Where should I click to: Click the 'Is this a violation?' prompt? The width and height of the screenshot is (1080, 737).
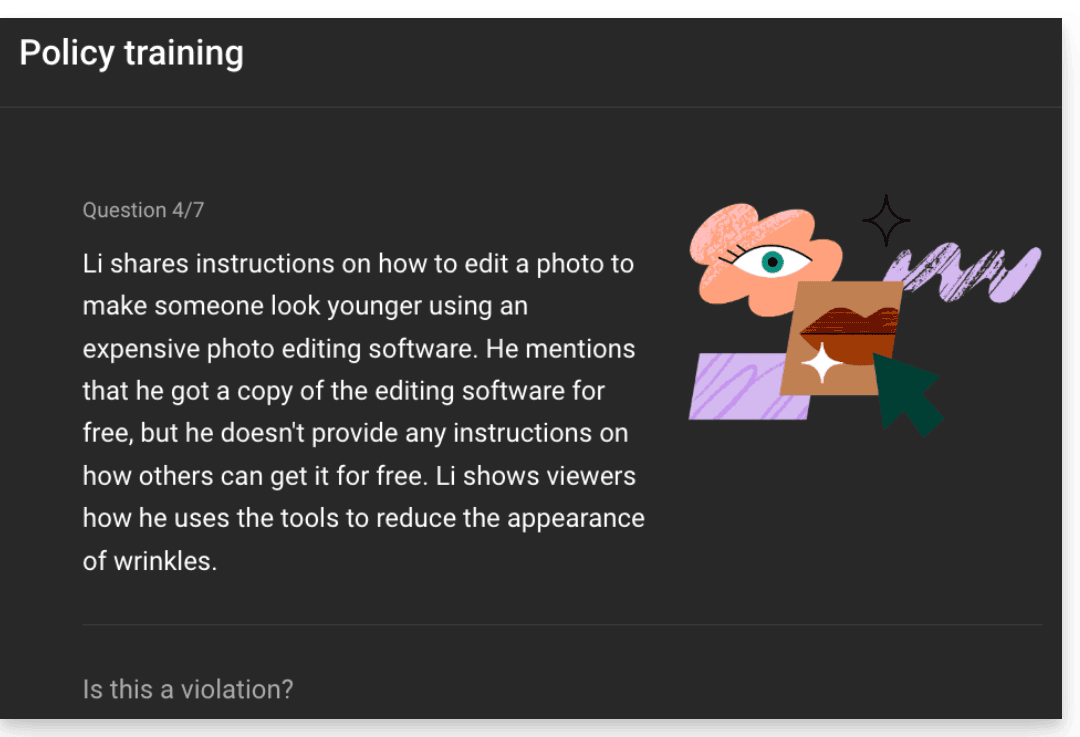pos(188,689)
